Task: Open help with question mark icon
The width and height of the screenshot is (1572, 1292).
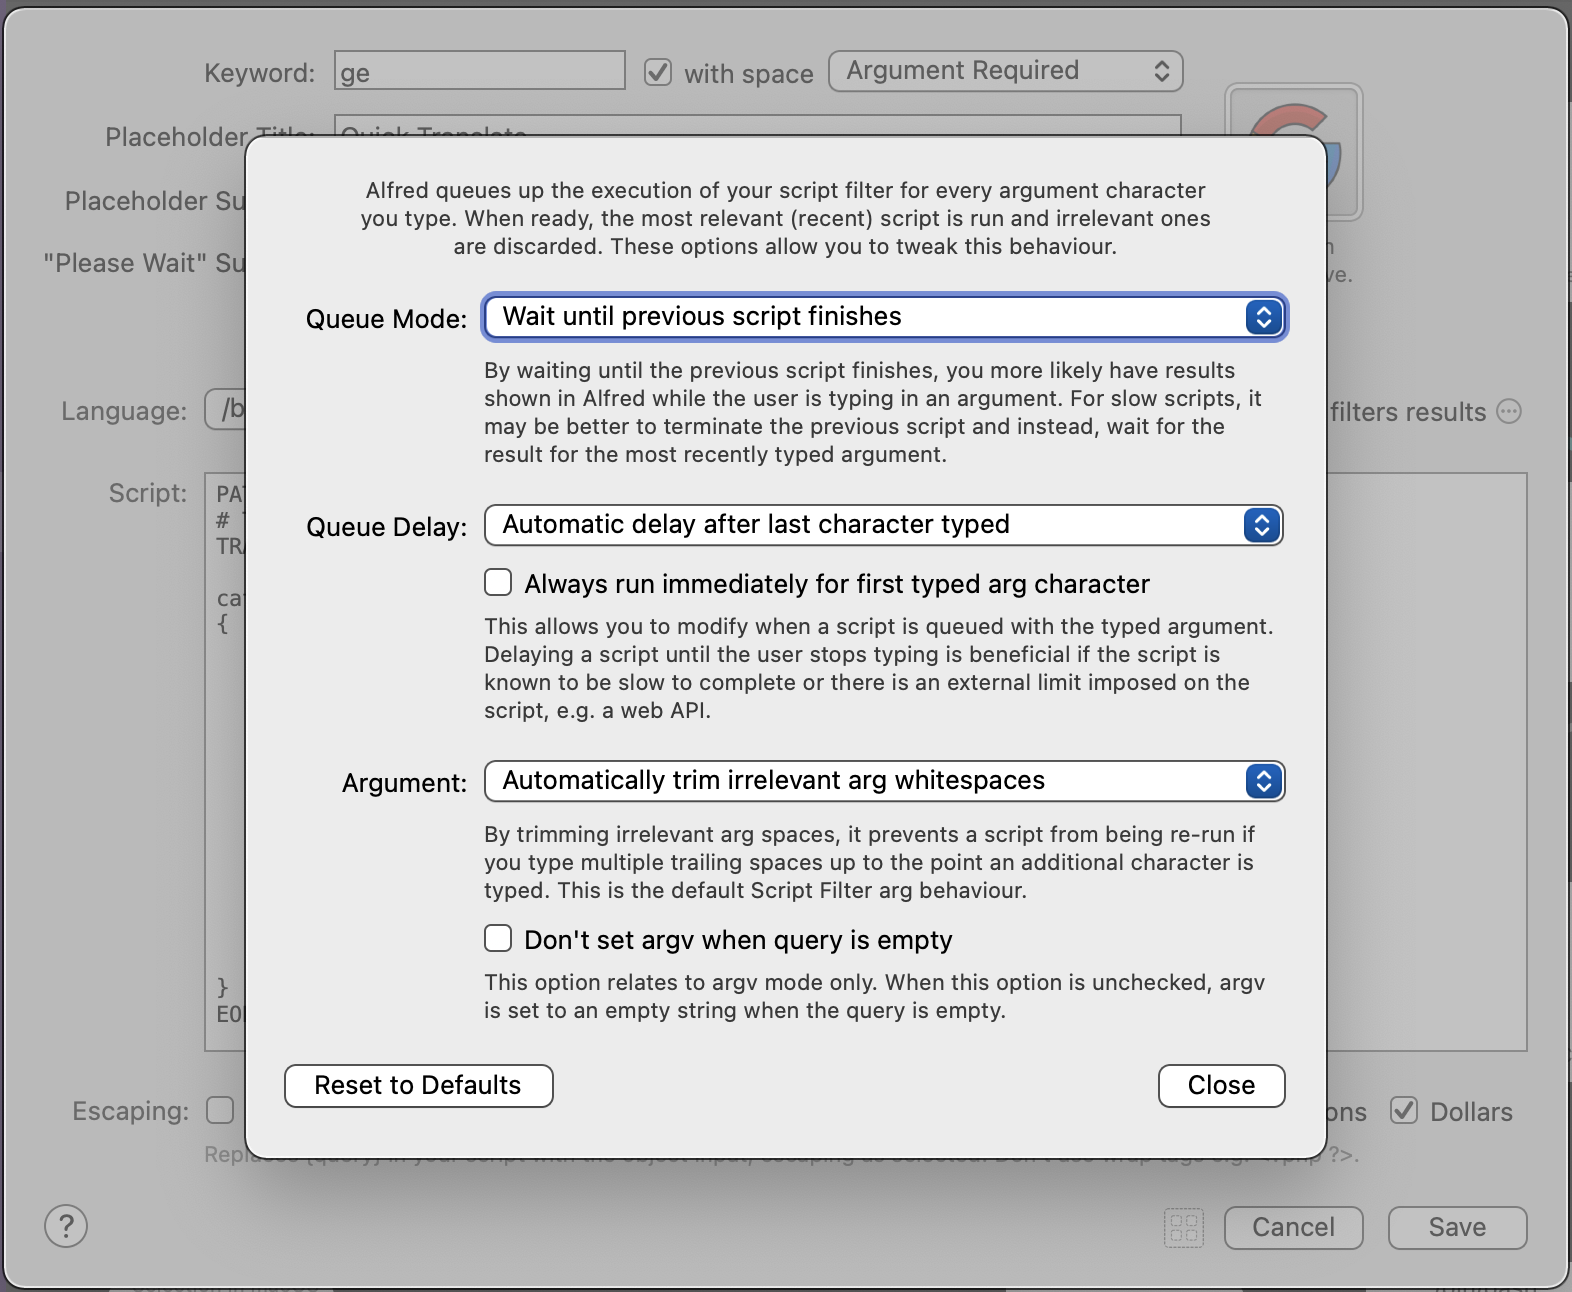Action: [x=66, y=1226]
